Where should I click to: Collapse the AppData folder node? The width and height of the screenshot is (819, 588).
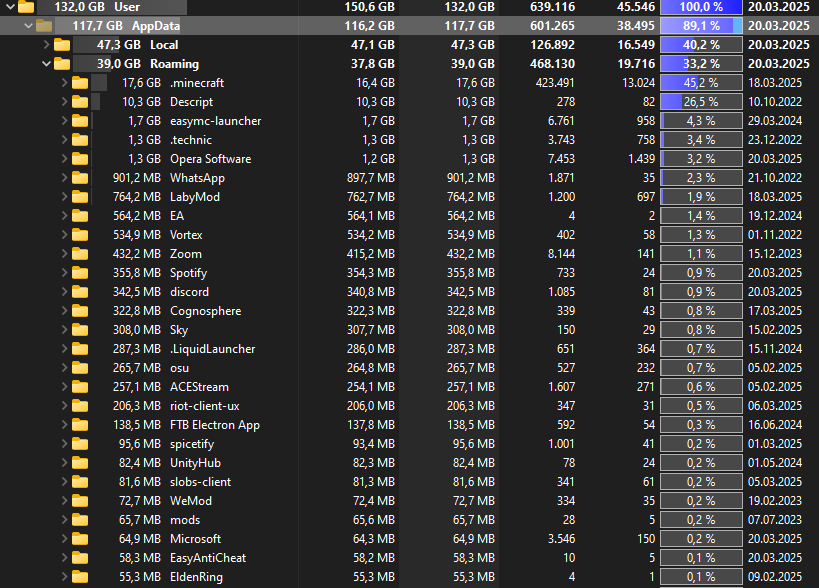click(x=28, y=26)
